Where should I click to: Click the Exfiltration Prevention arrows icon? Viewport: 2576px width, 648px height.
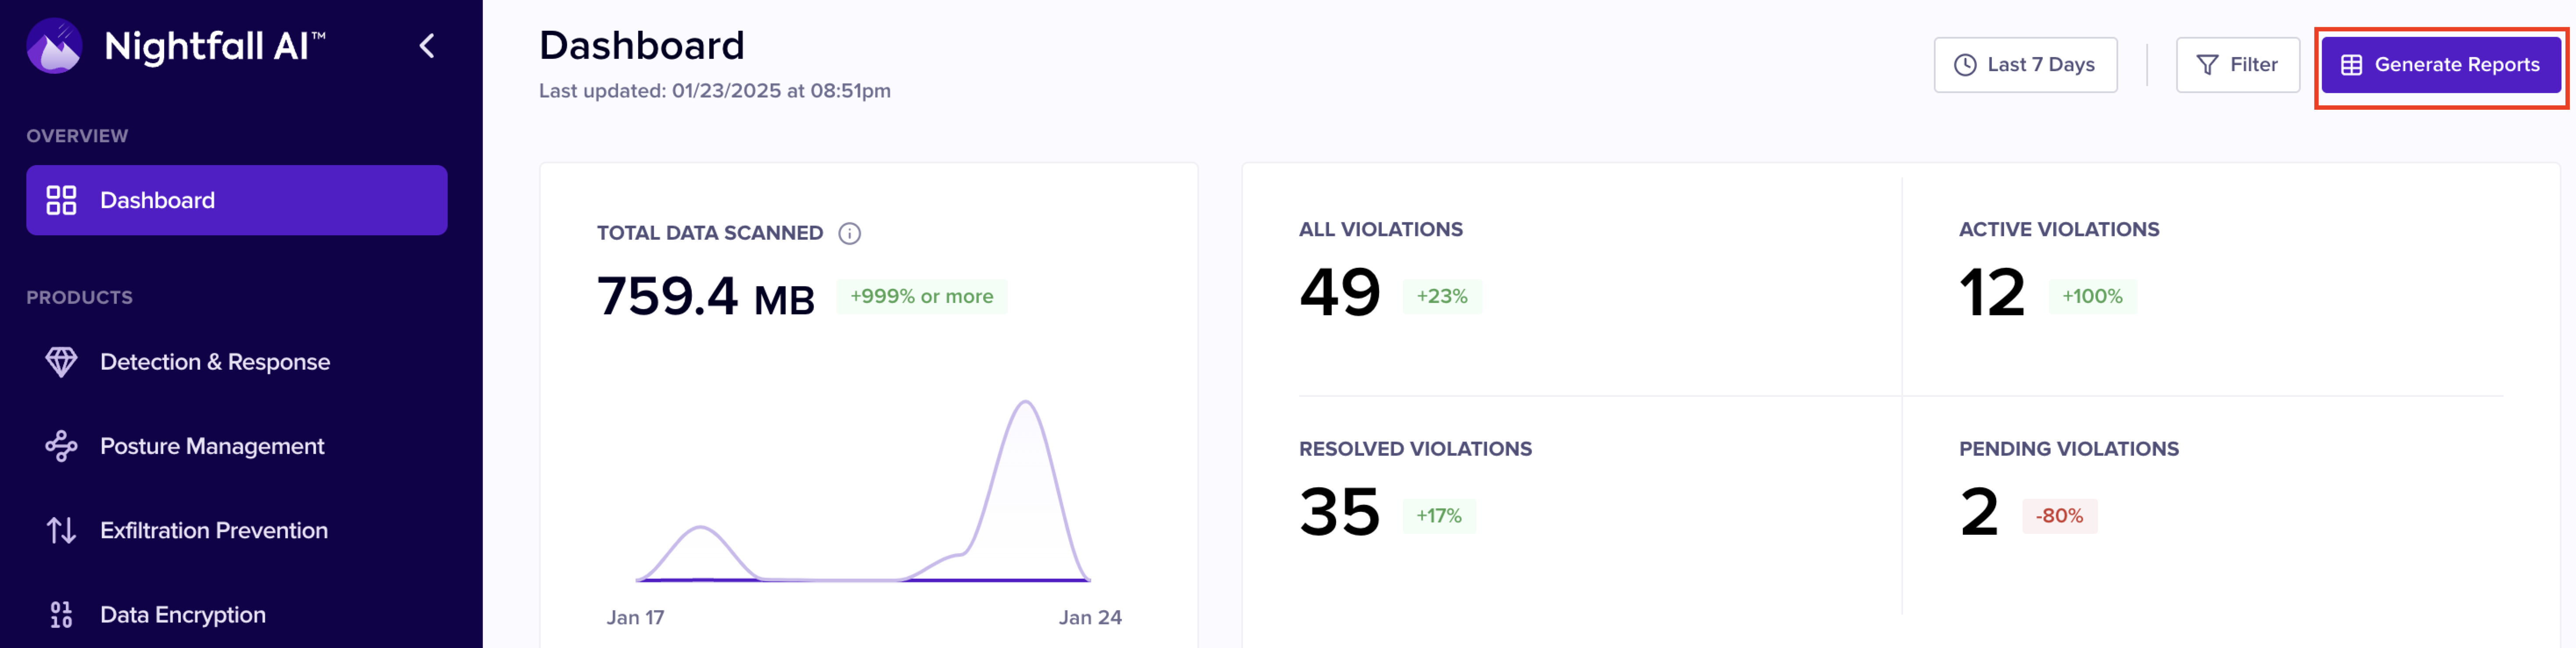61,530
